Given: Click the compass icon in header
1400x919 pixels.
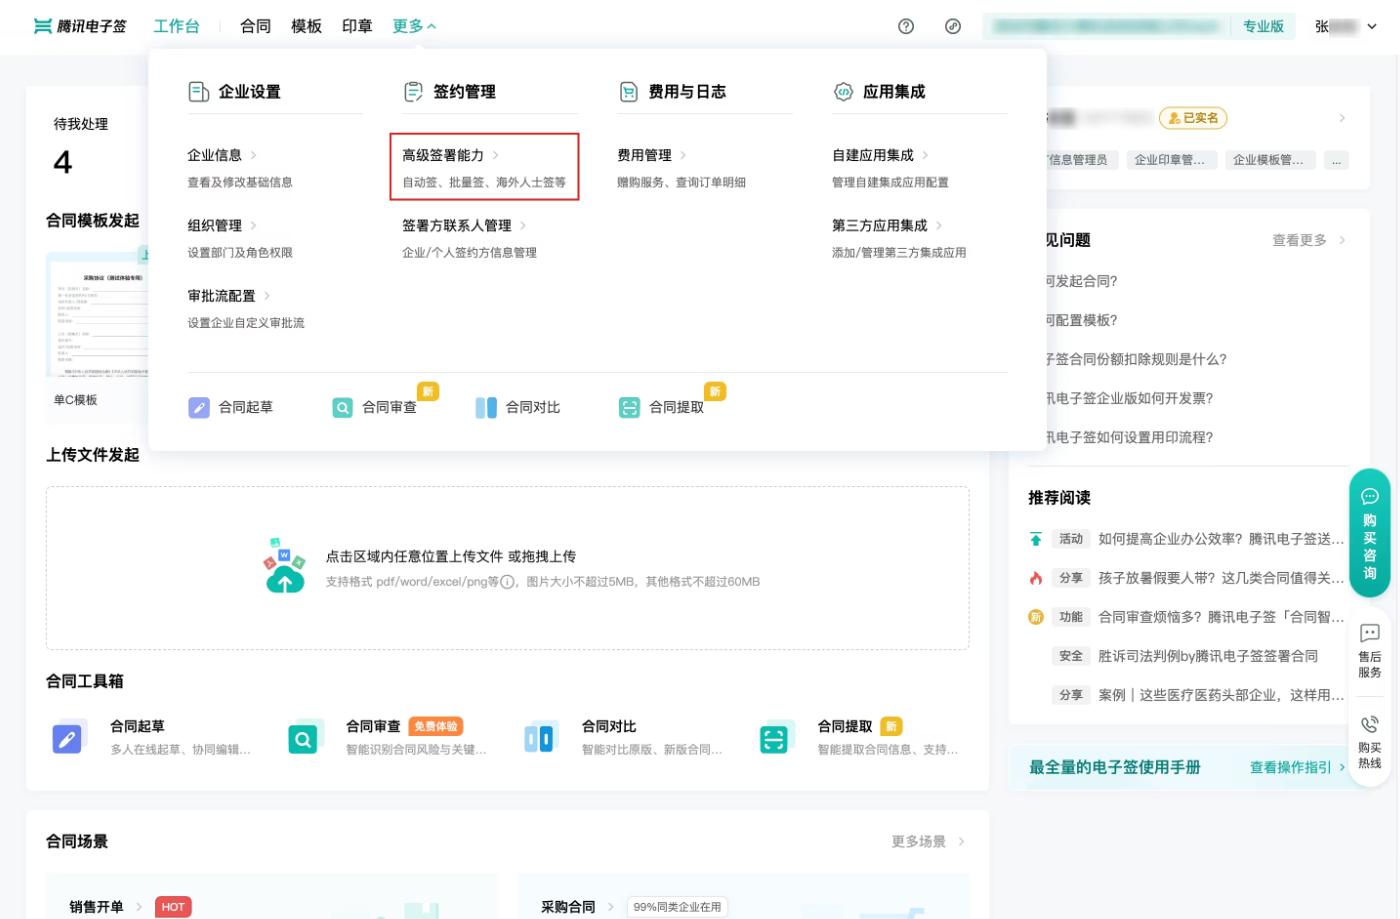Looking at the screenshot, I should point(953,27).
